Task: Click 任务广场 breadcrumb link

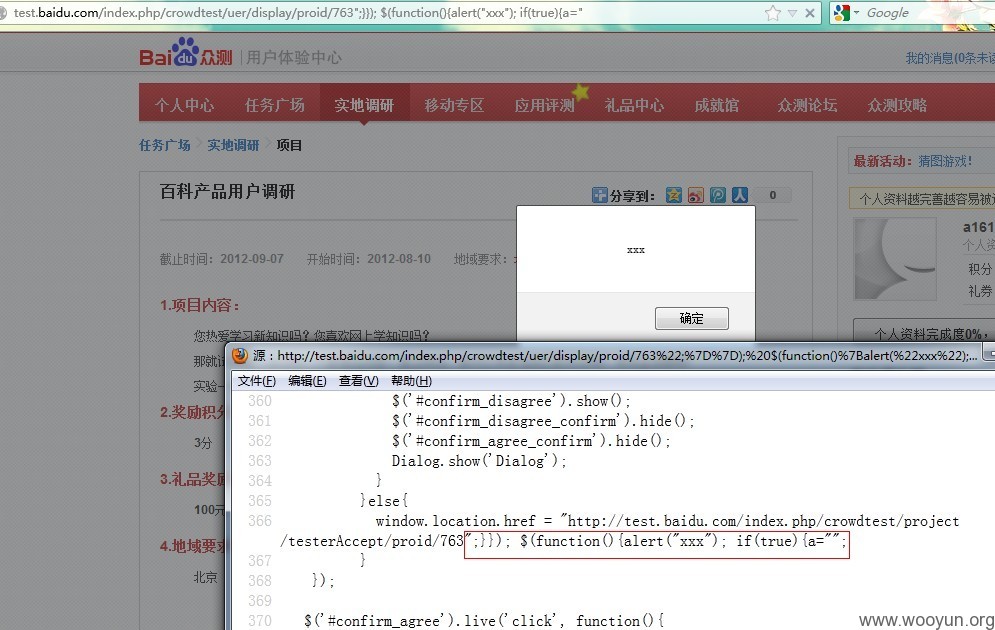Action: 165,145
